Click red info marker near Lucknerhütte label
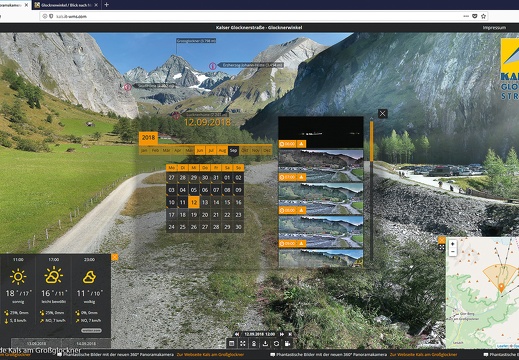Viewport: 519px width, 360px height. pyautogui.click(x=176, y=116)
